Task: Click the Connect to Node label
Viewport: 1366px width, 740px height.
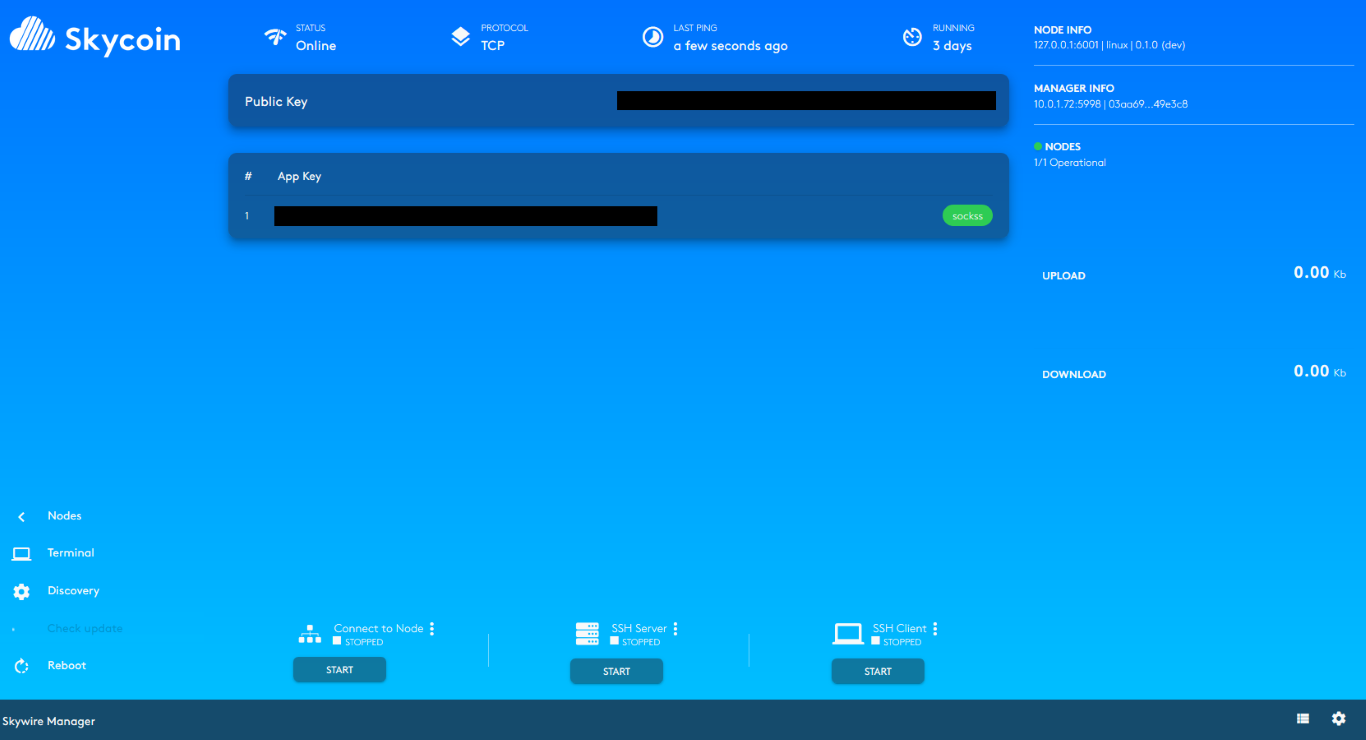Action: 379,629
